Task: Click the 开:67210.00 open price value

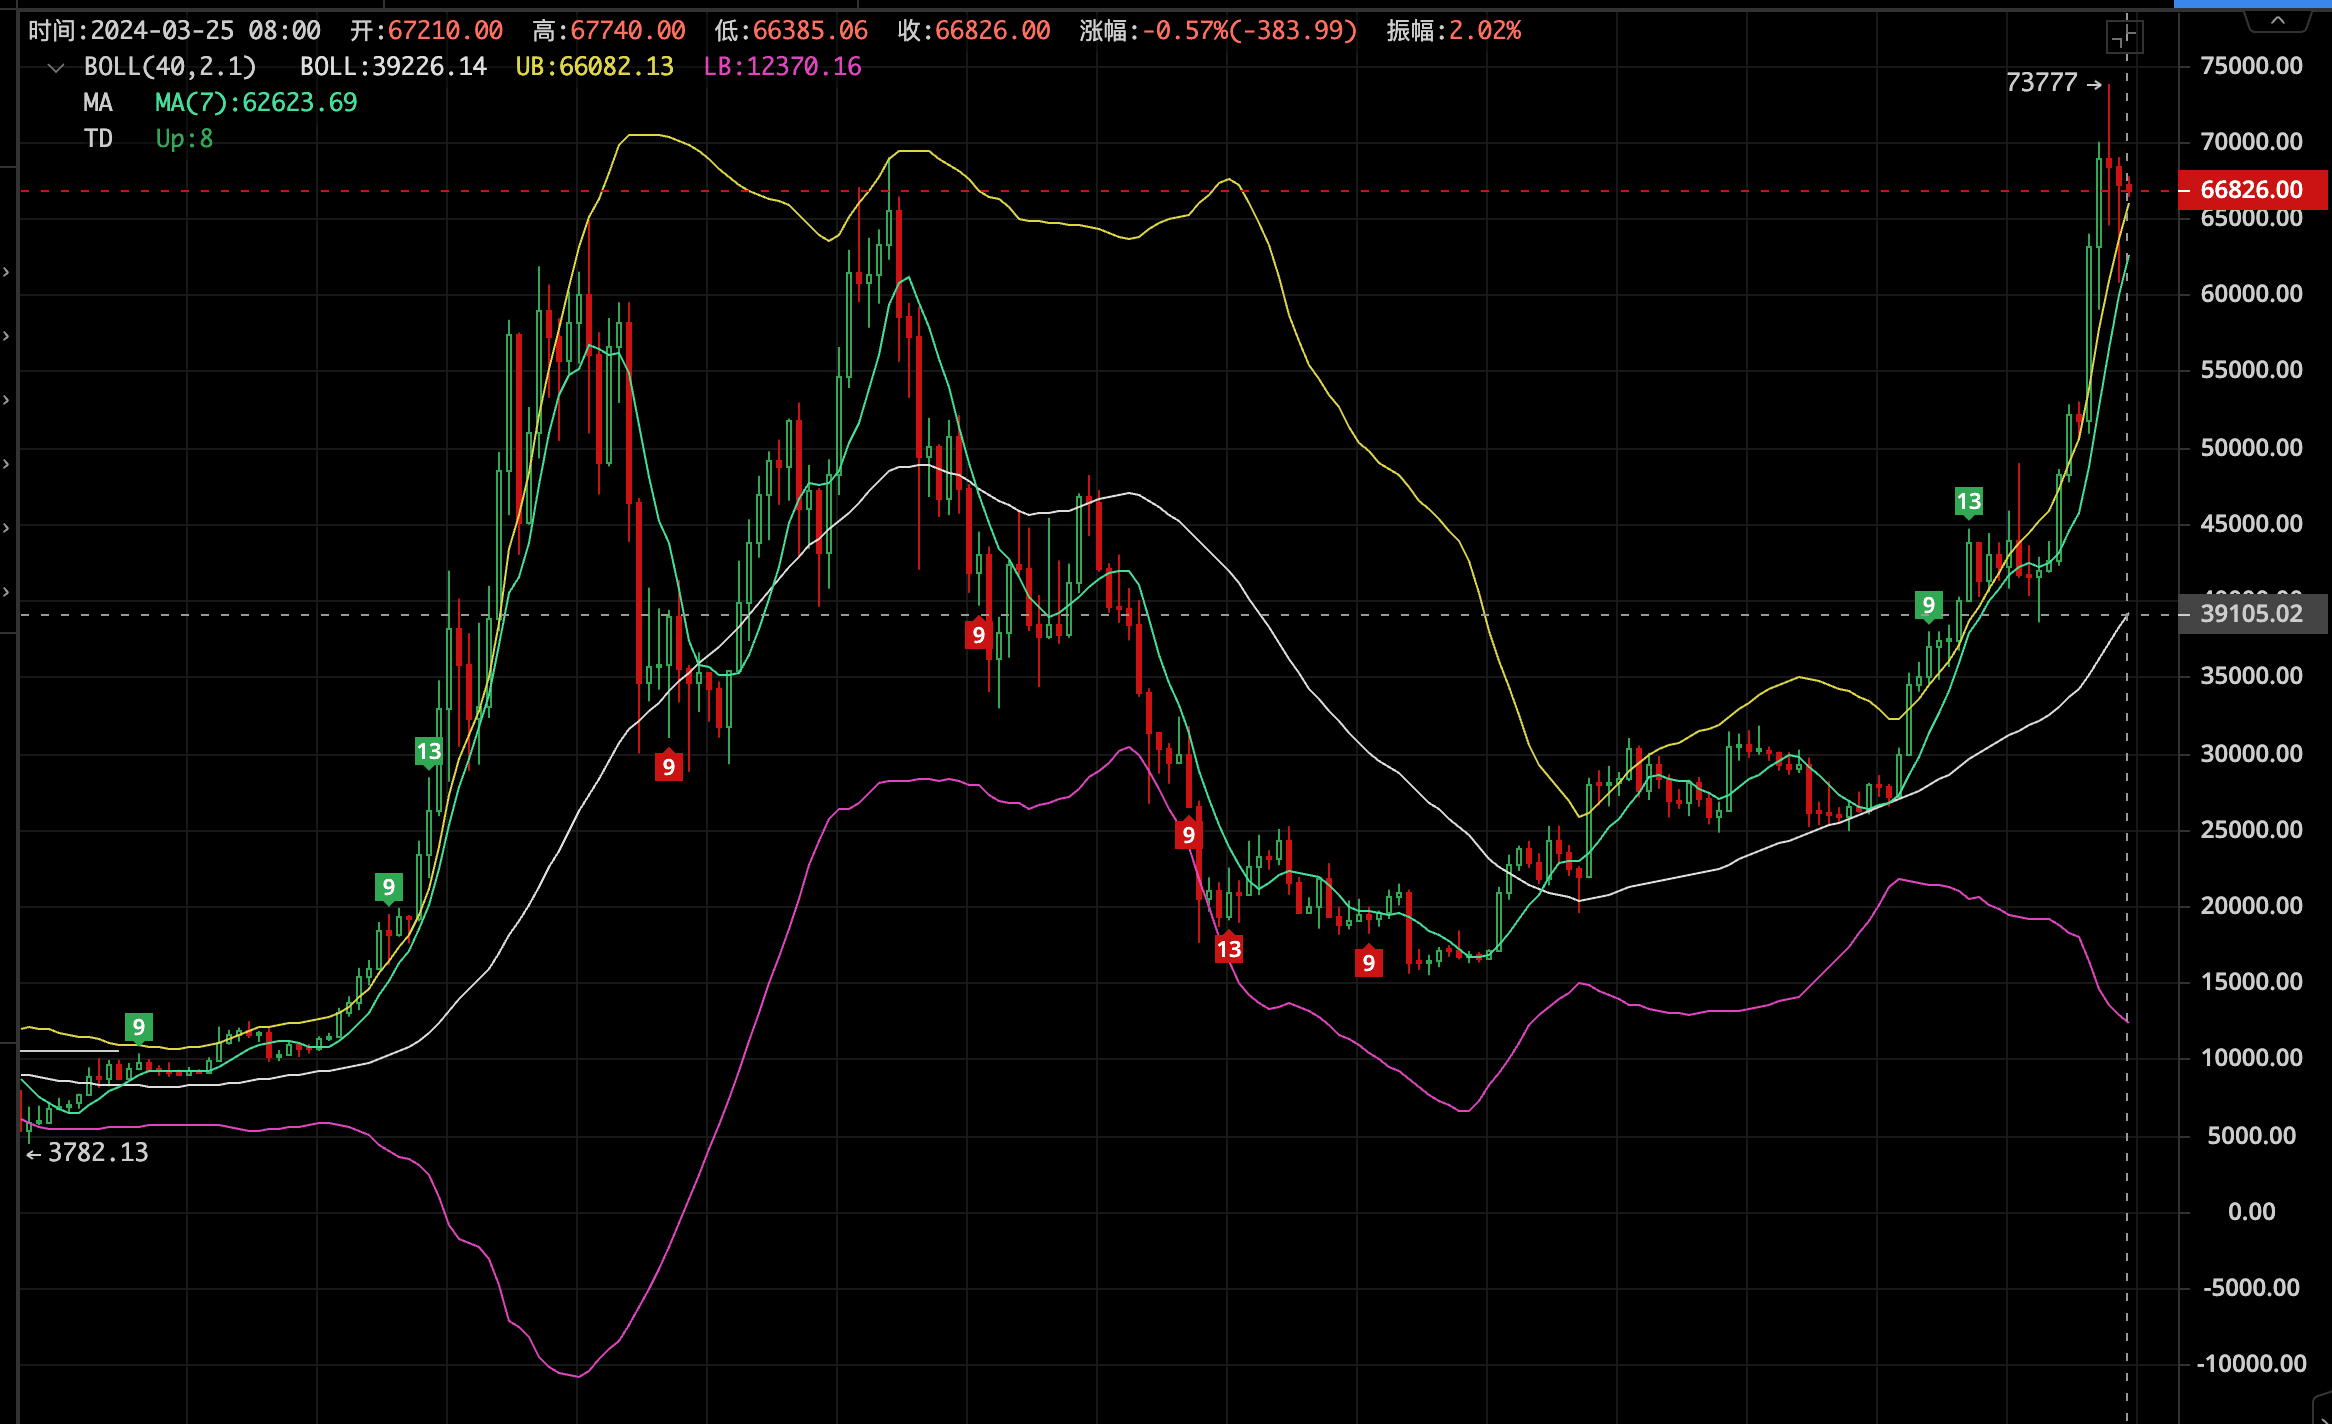Action: point(426,31)
